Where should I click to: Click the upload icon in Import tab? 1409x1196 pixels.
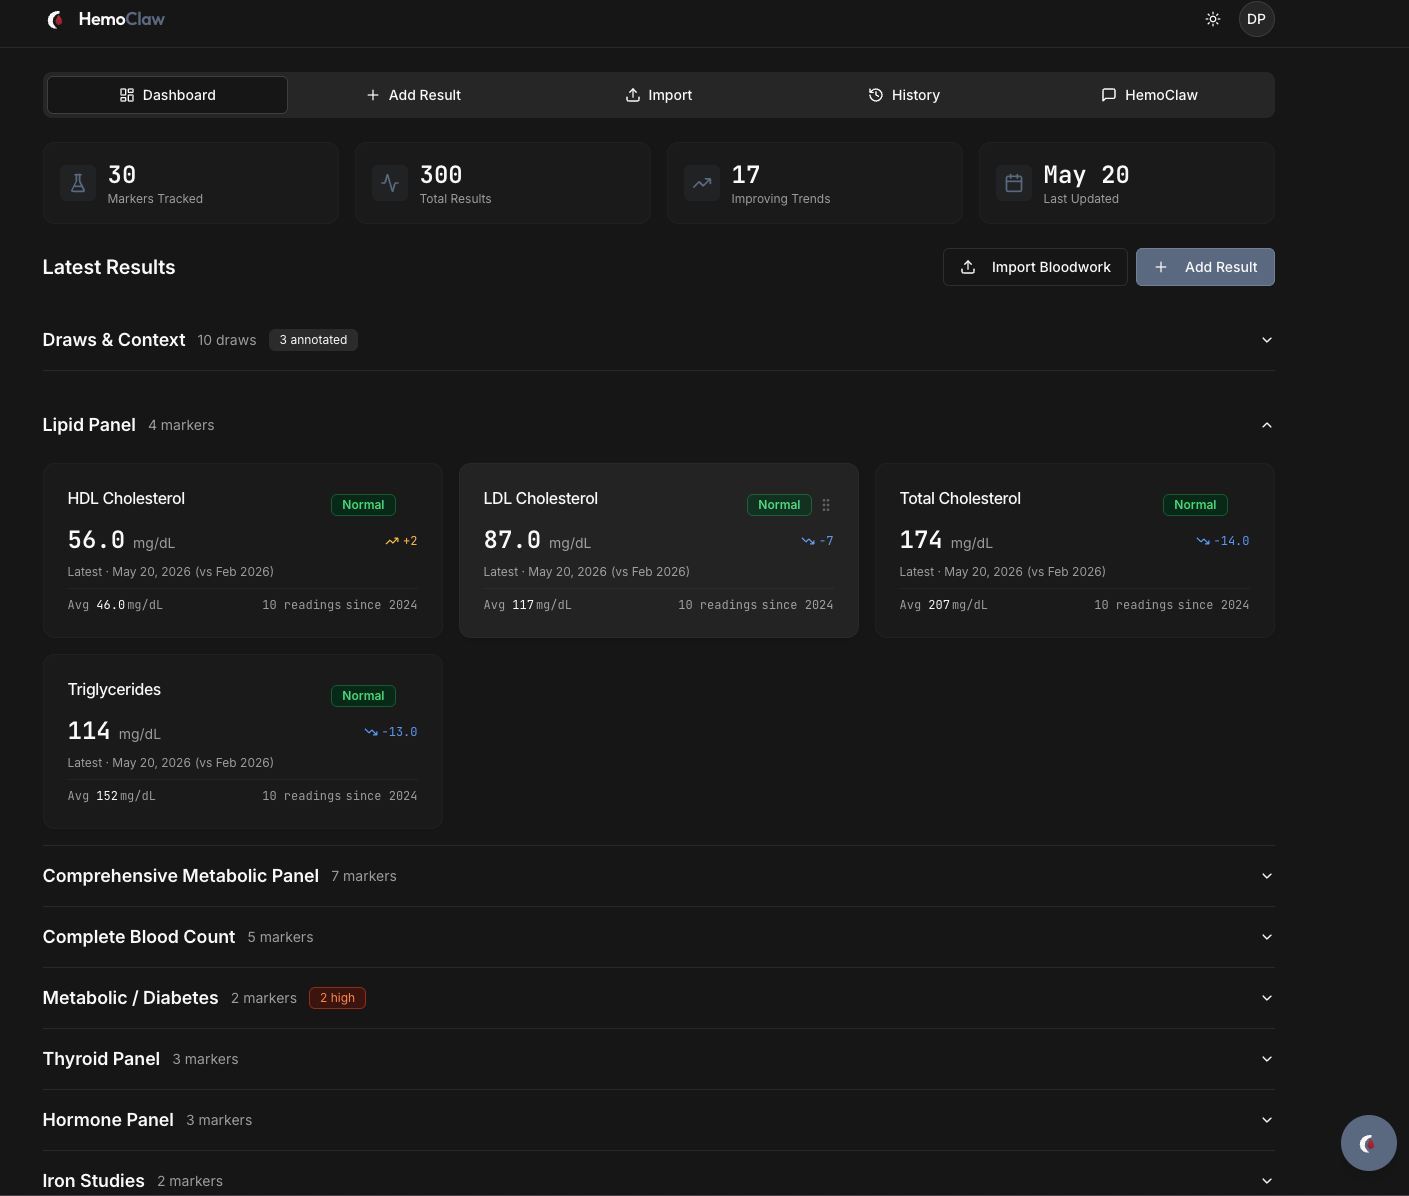click(x=633, y=95)
